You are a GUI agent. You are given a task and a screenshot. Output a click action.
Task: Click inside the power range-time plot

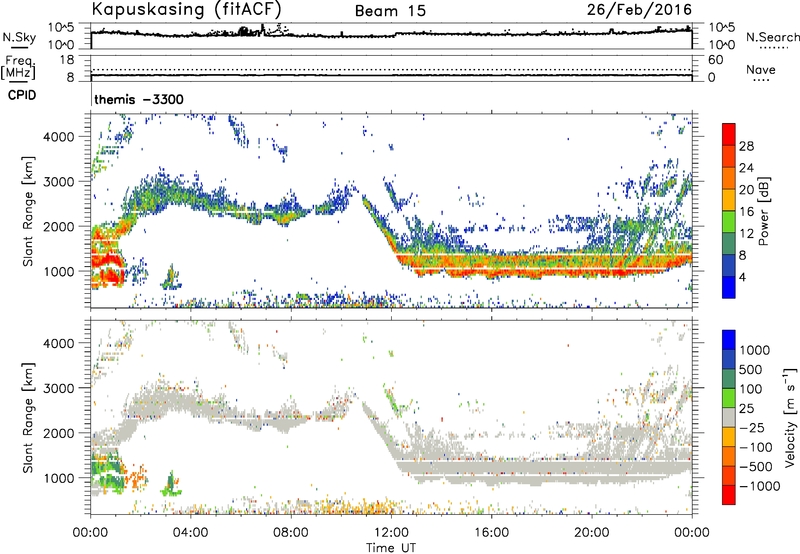(391, 210)
